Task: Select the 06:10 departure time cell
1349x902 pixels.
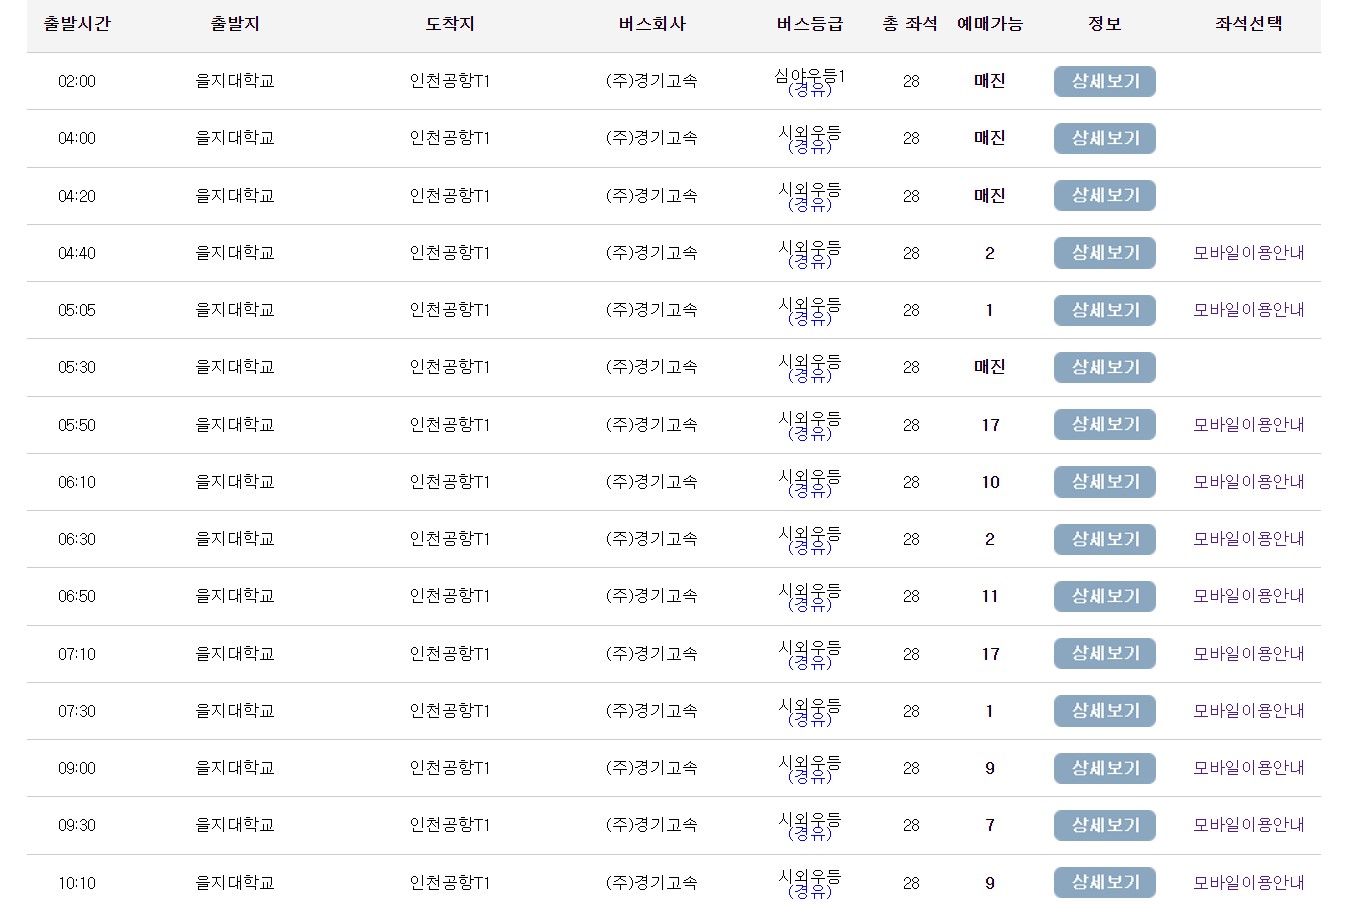Action: point(77,482)
